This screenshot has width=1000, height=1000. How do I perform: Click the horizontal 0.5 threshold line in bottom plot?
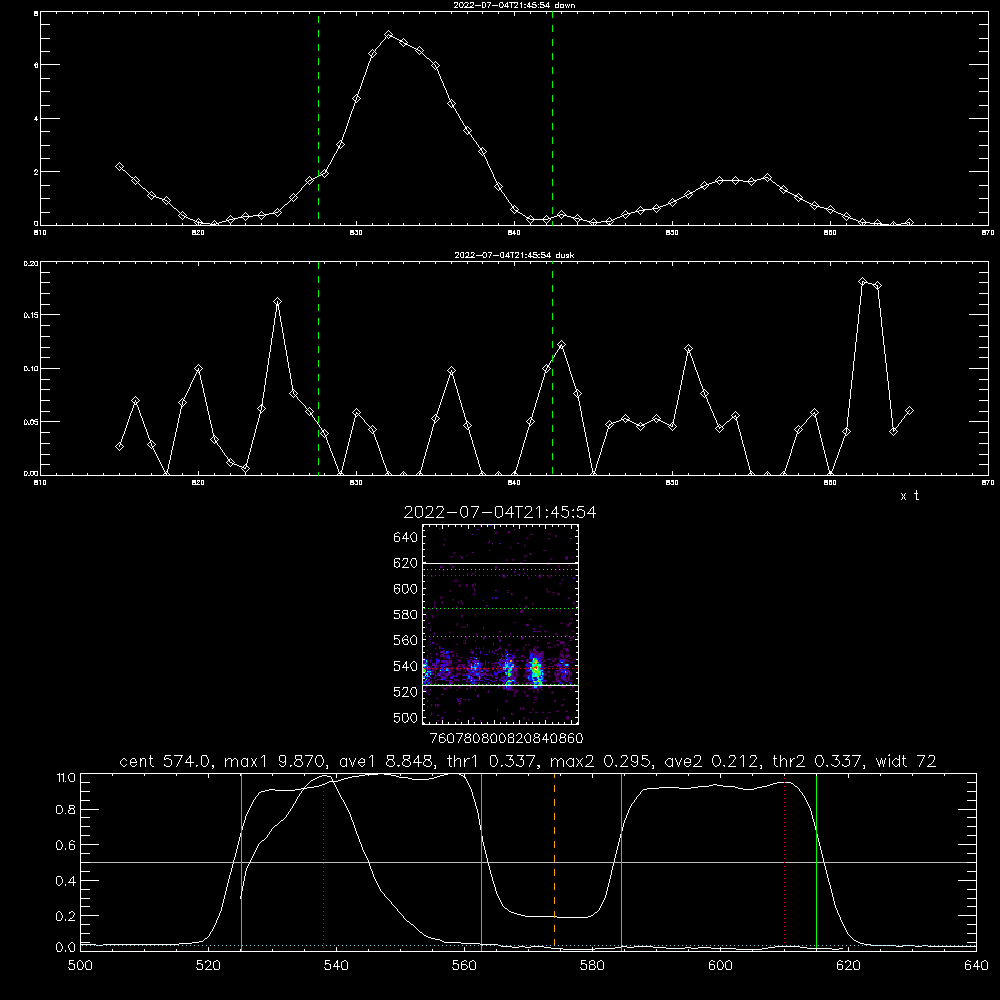pyautogui.click(x=529, y=862)
